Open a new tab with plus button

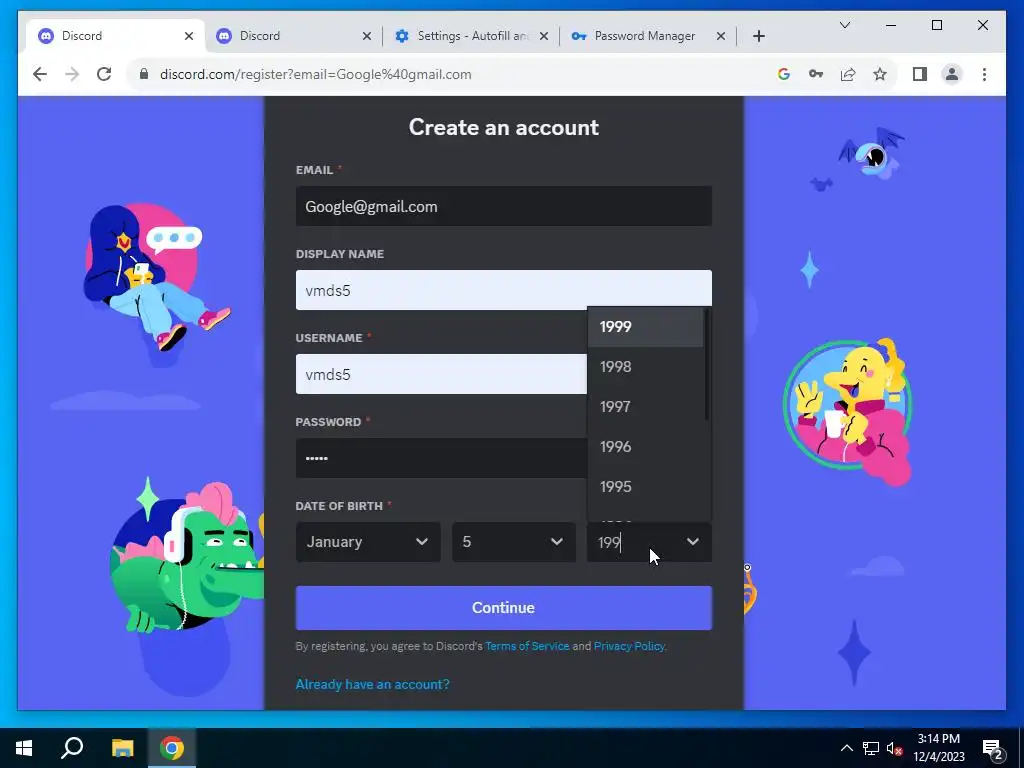tap(758, 36)
